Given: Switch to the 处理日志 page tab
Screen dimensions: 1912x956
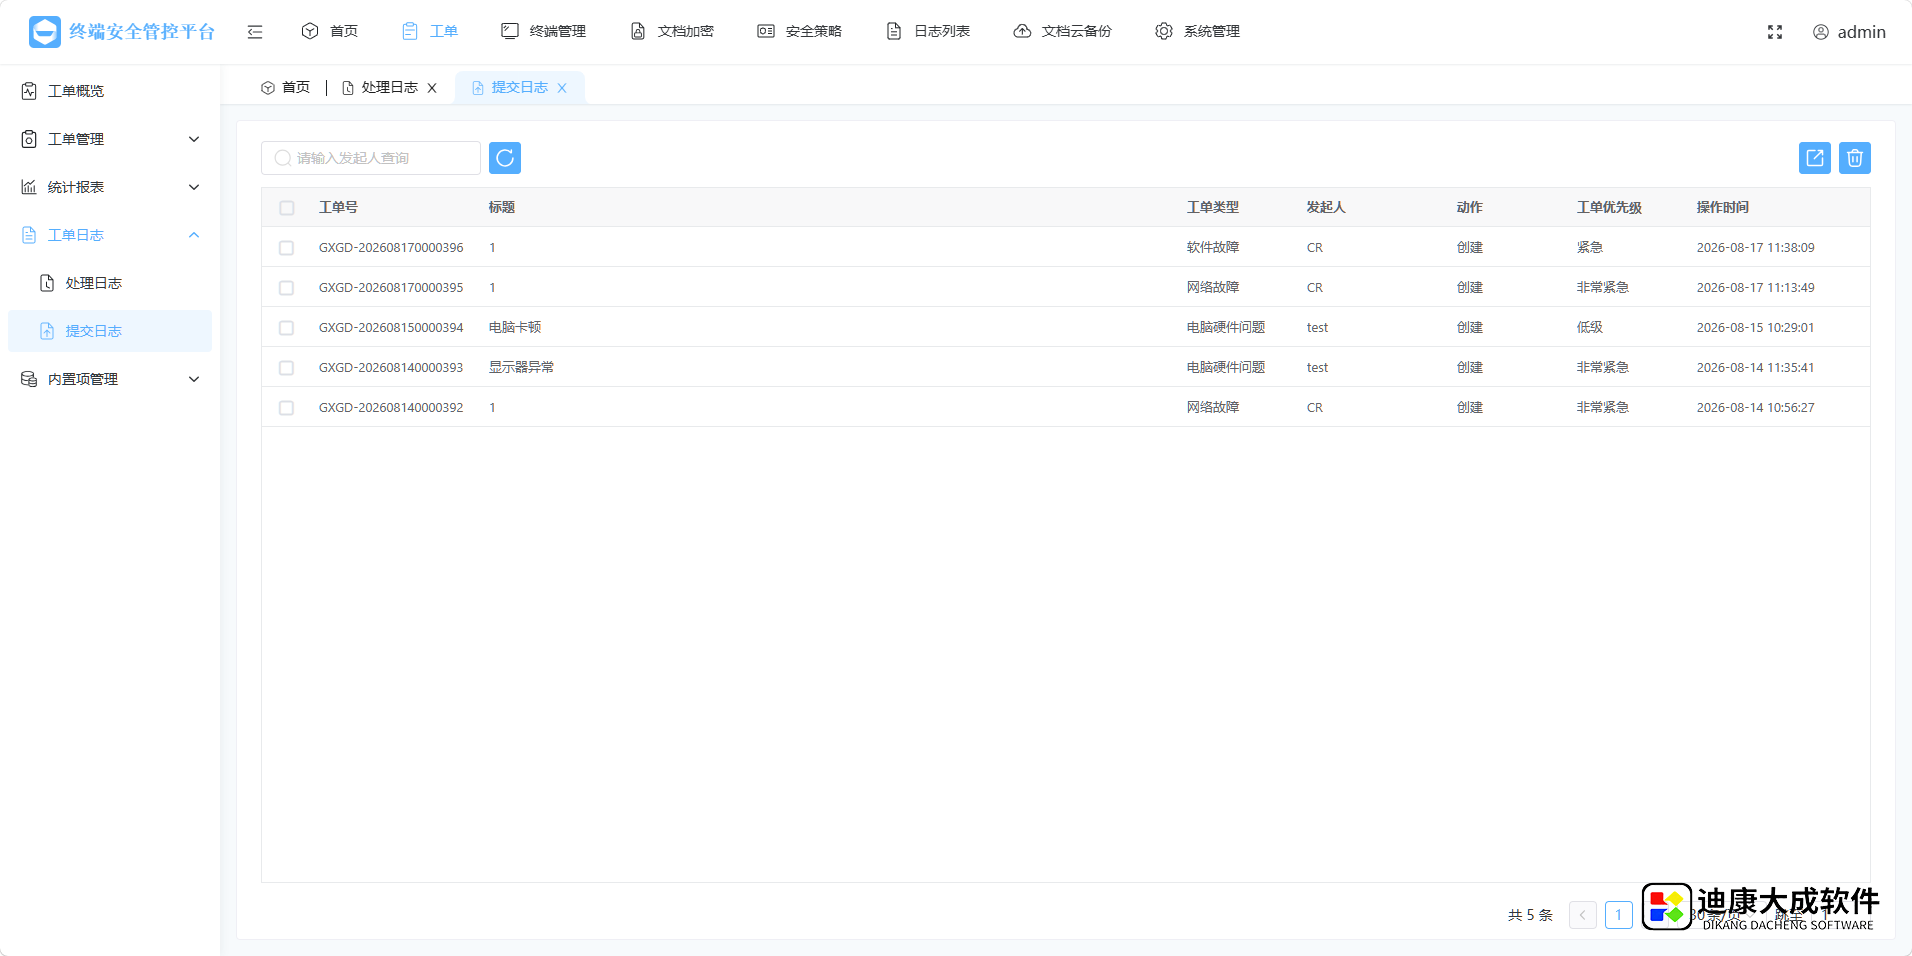Looking at the screenshot, I should click(380, 88).
